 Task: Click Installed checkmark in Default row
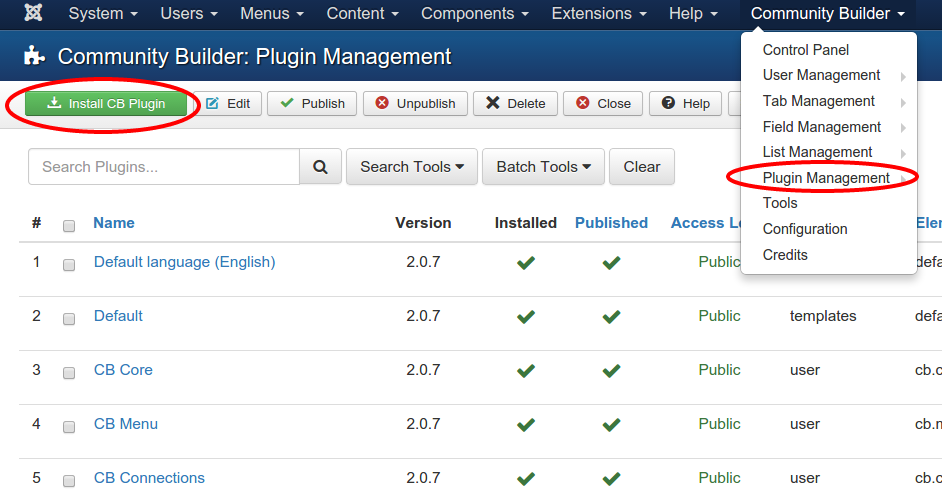click(x=526, y=317)
